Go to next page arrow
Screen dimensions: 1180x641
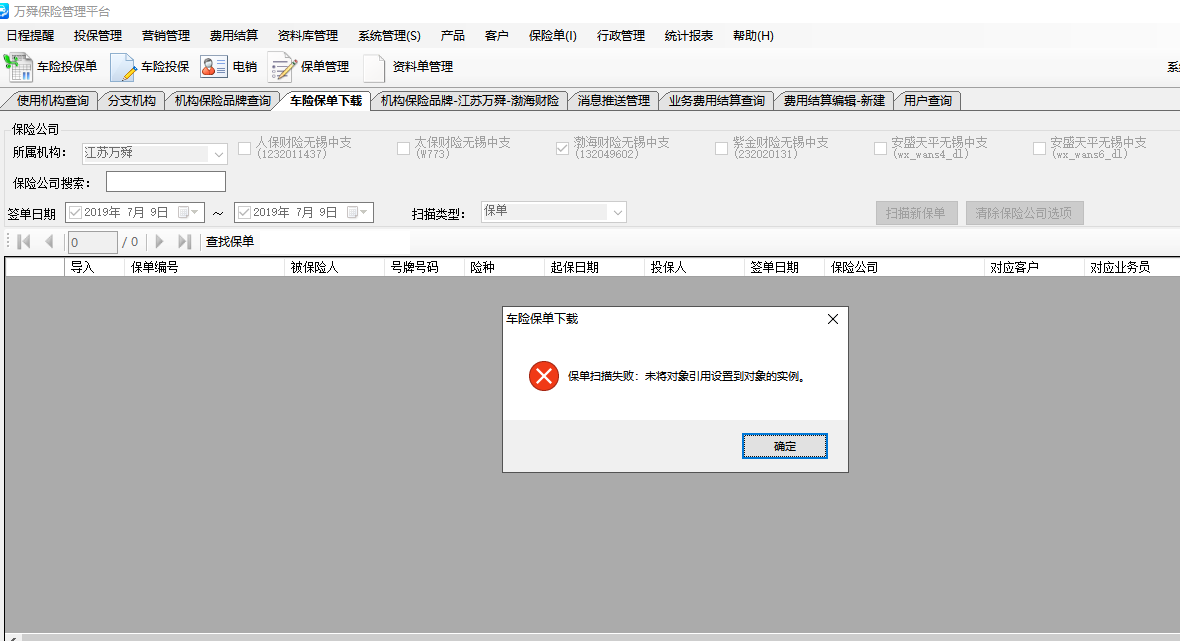tap(159, 242)
